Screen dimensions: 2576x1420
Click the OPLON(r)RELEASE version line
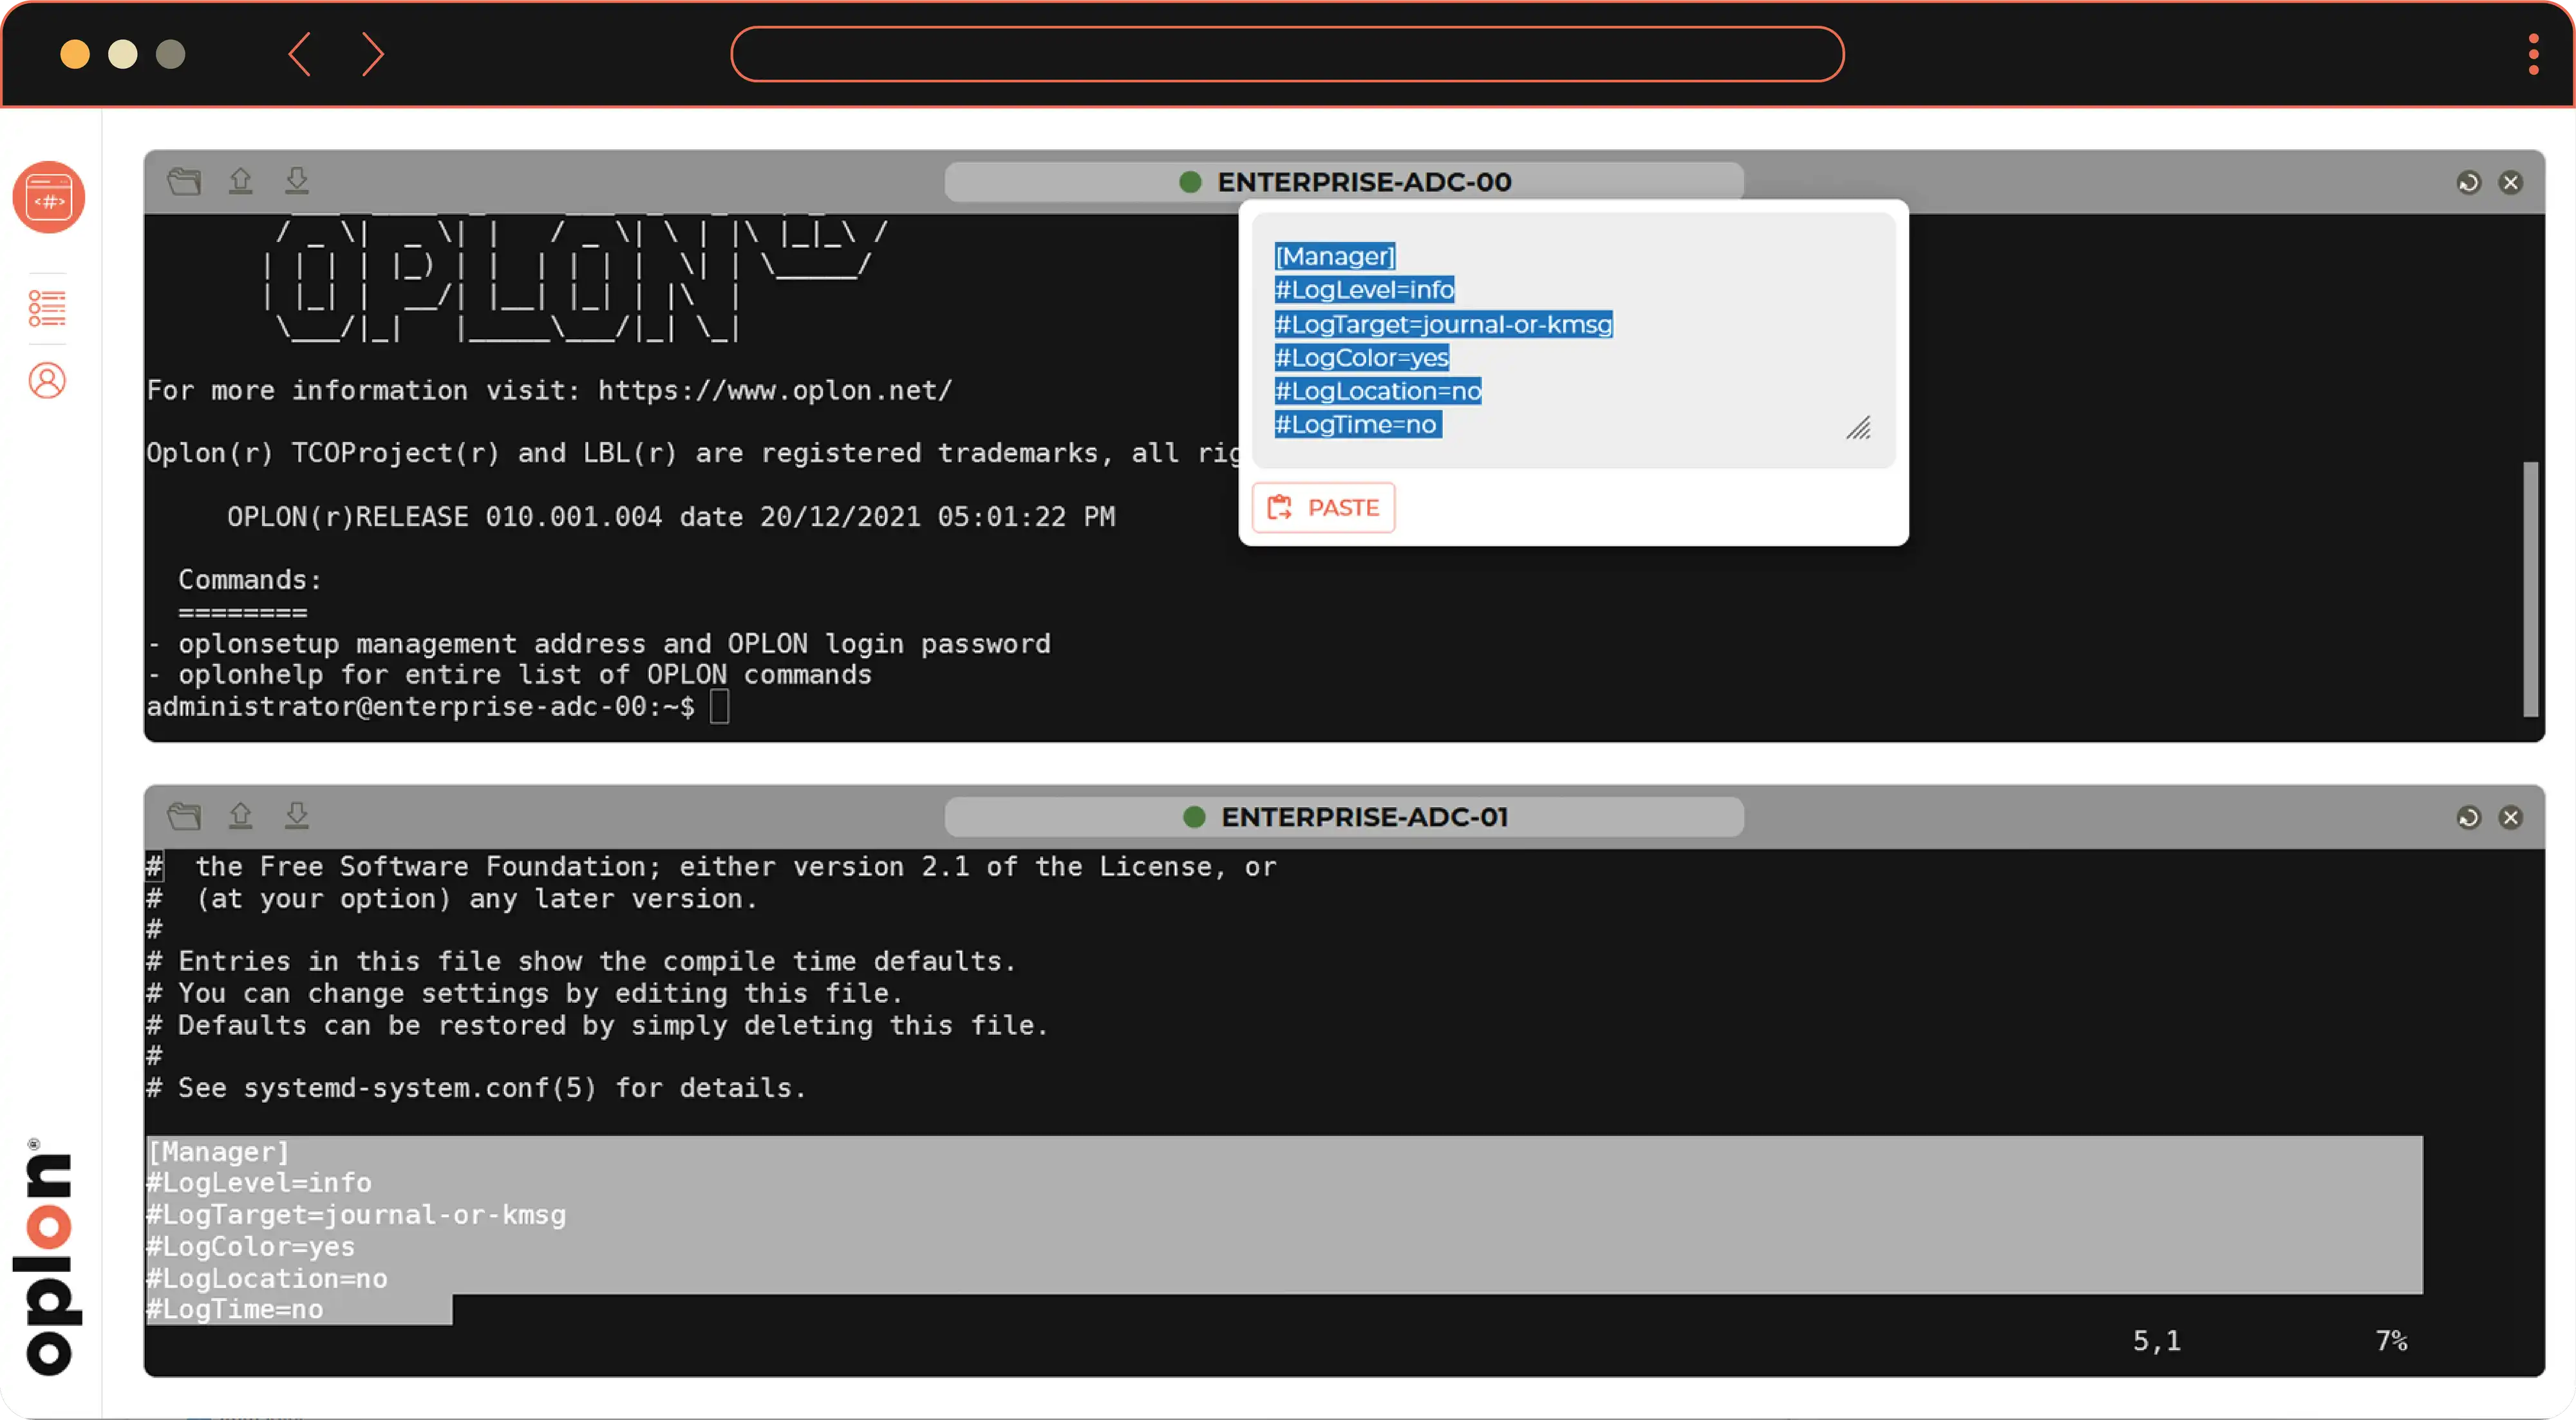670,517
